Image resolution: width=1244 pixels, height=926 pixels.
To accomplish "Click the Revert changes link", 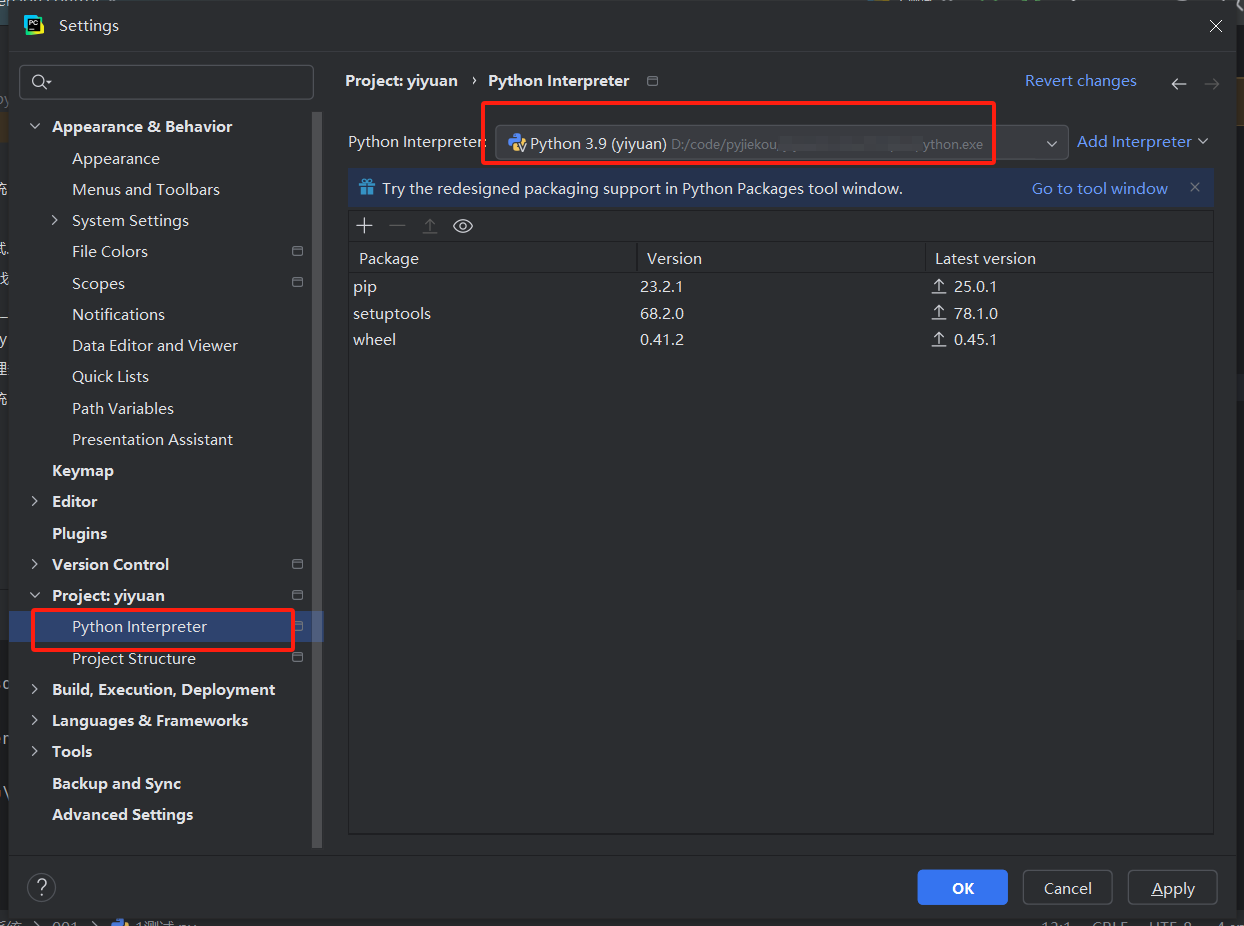I will [x=1081, y=81].
